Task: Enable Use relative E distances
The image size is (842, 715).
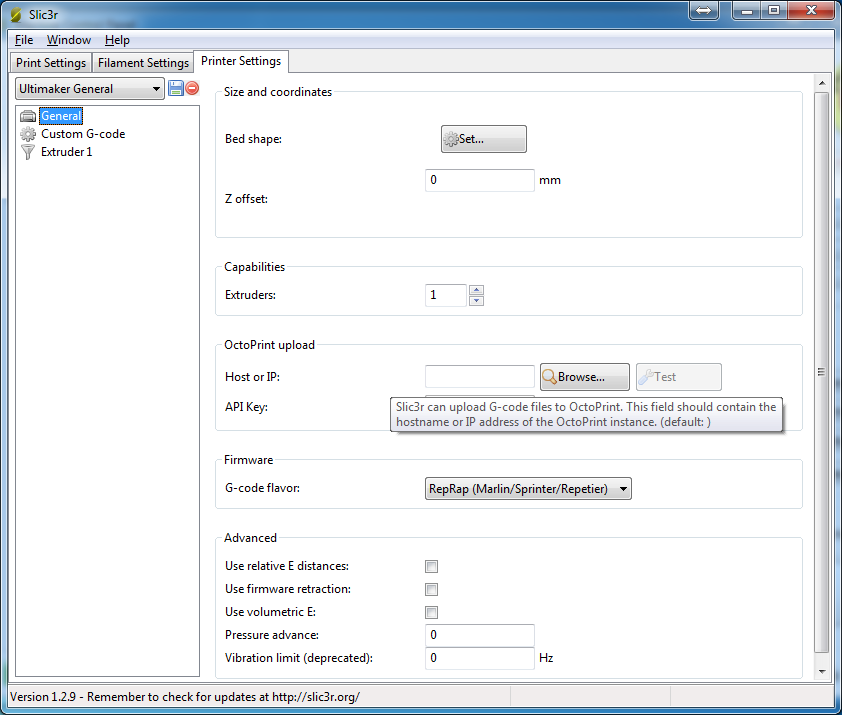Action: (431, 566)
